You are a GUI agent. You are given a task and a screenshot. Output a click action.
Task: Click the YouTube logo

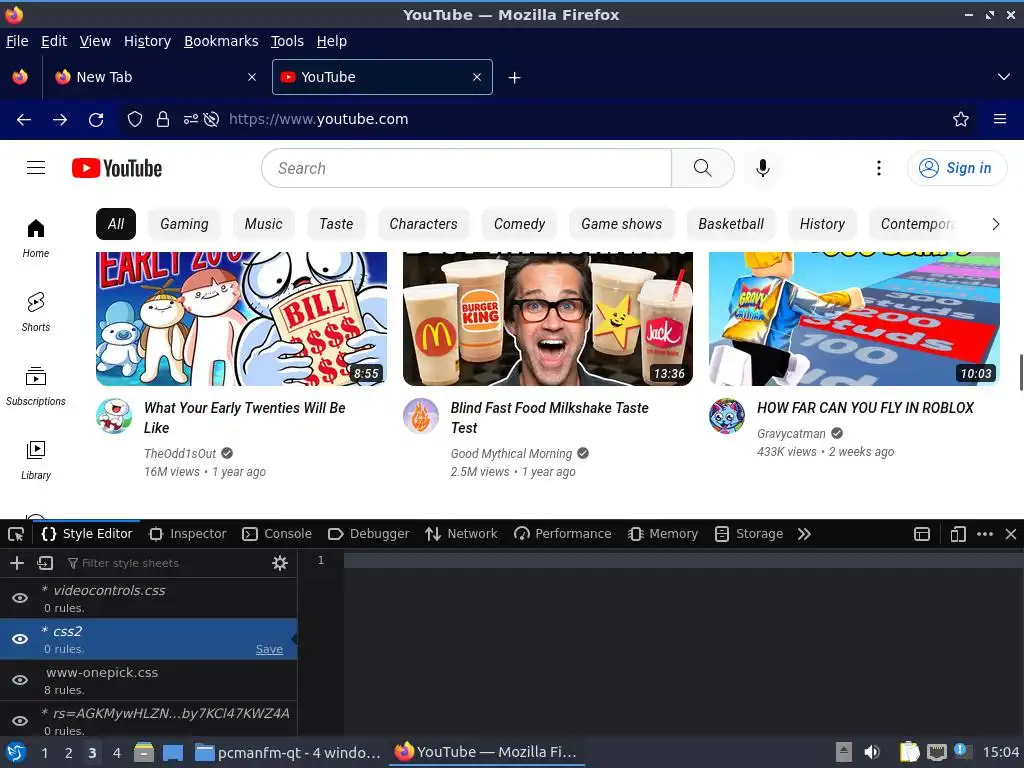tap(117, 168)
